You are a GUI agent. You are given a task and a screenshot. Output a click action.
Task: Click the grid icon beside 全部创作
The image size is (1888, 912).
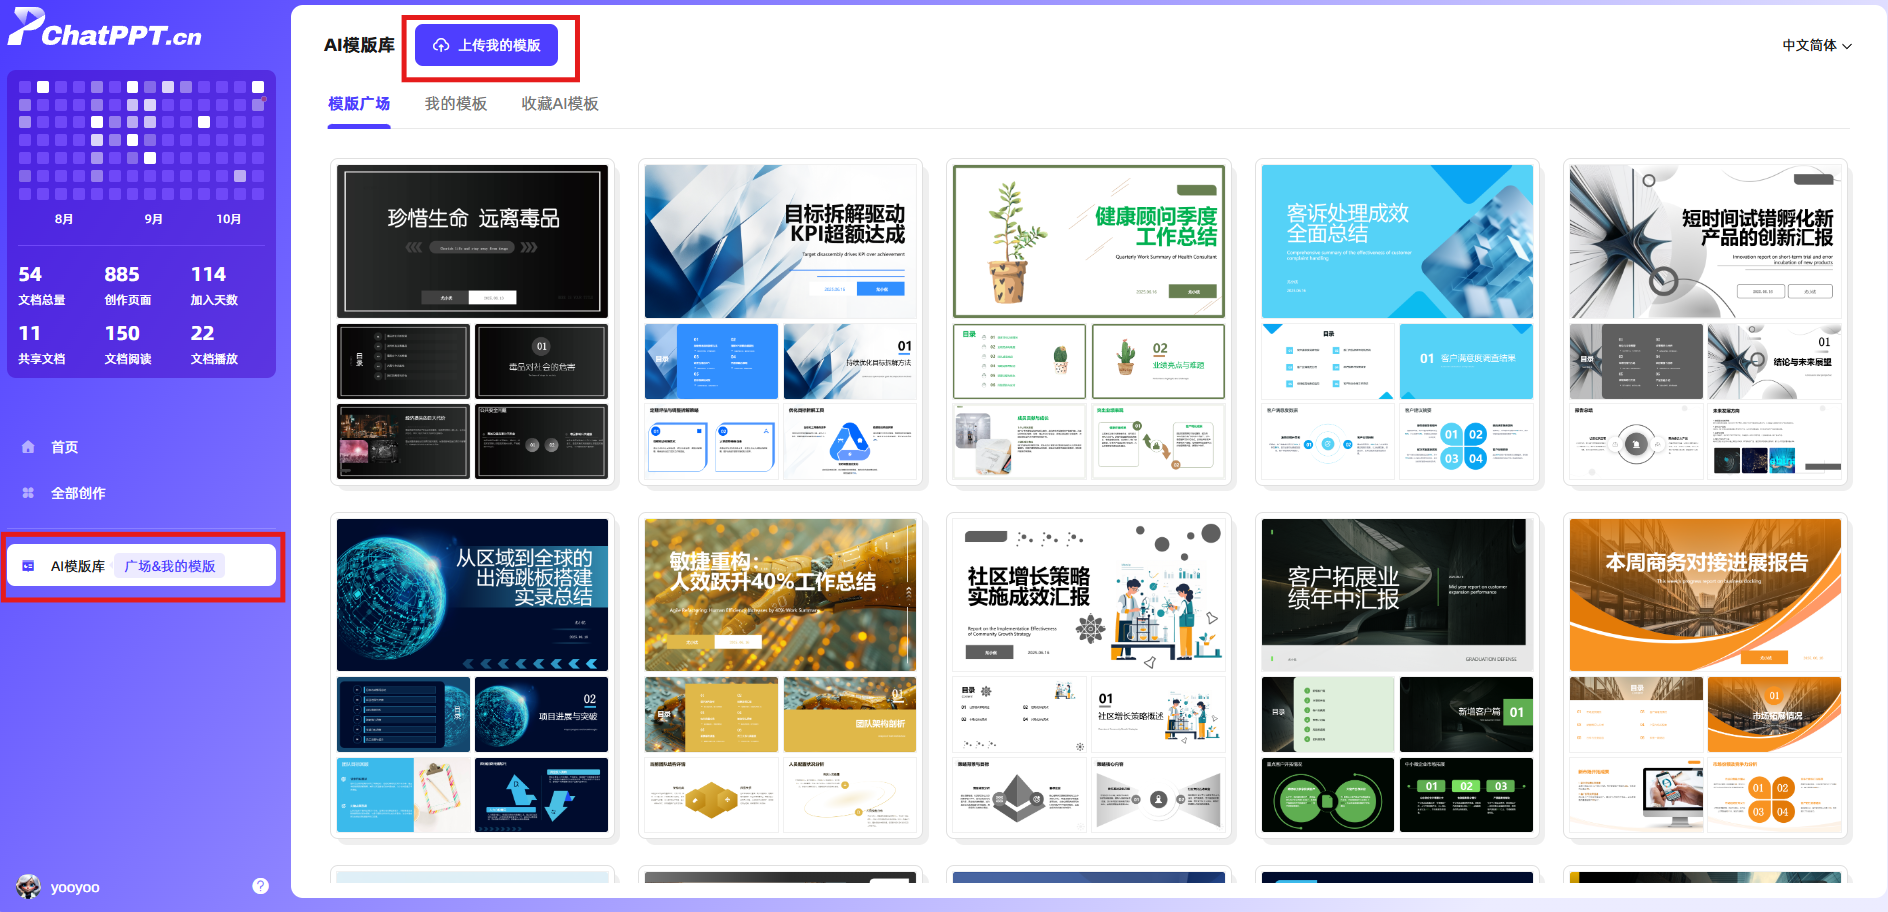pyautogui.click(x=28, y=493)
